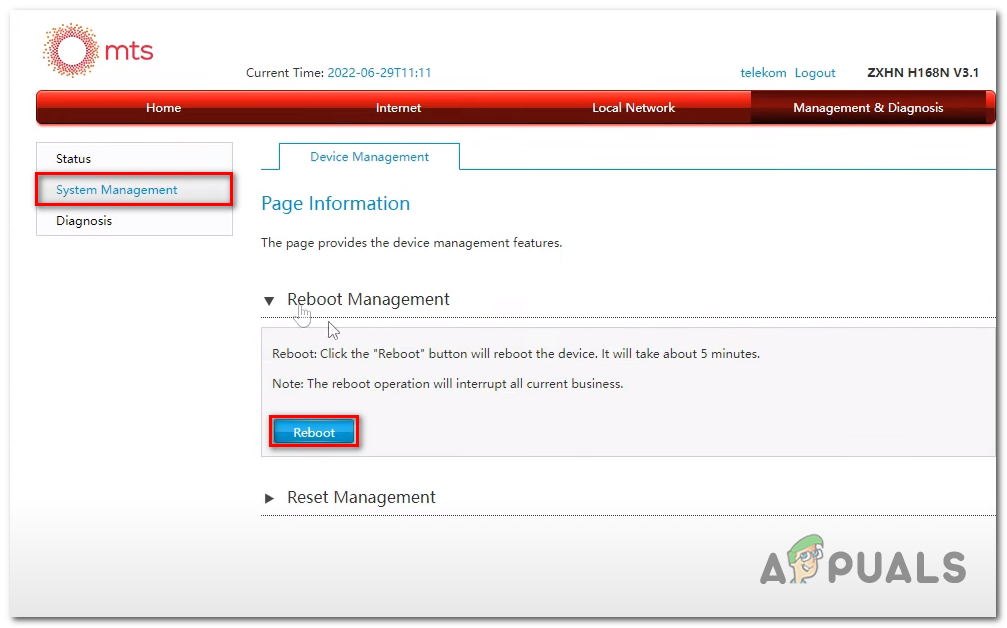Switch to the Internet tab
Screen dimensions: 1007x628
point(398,108)
